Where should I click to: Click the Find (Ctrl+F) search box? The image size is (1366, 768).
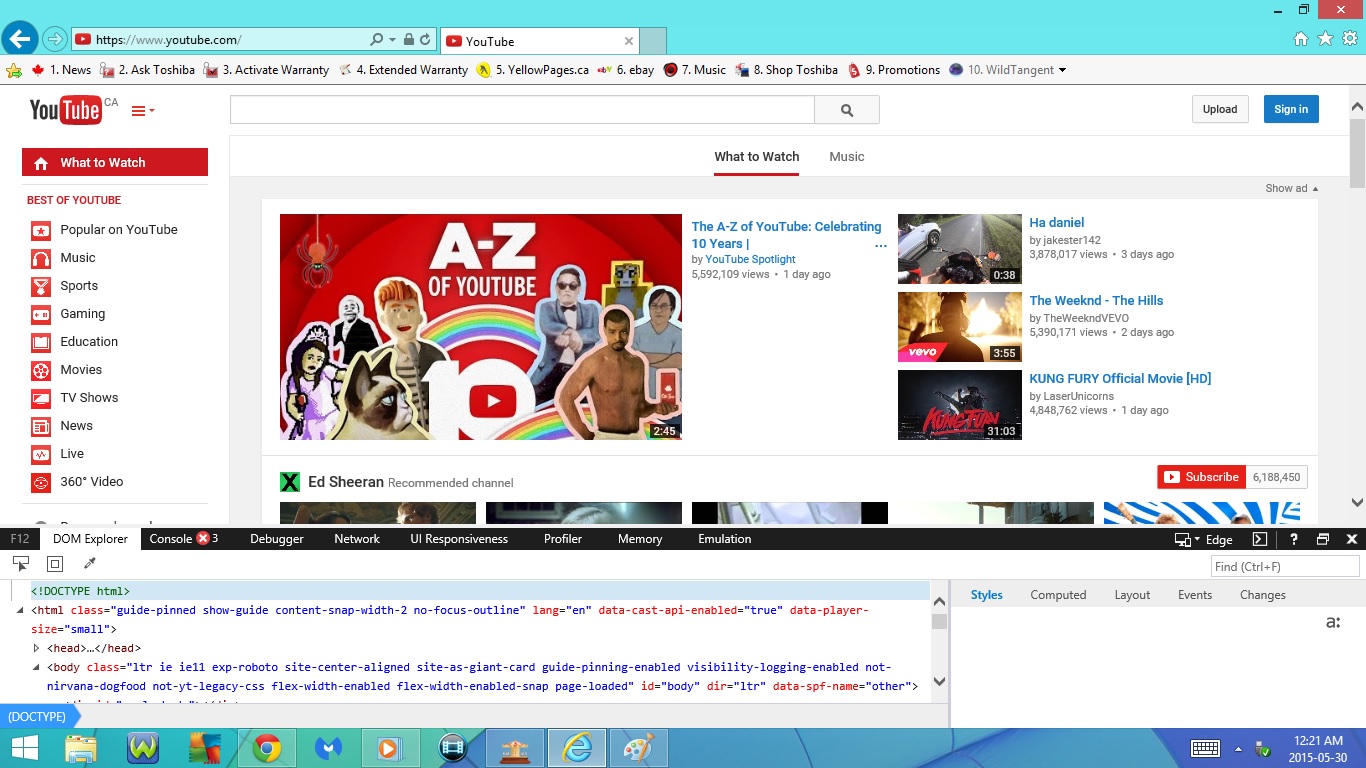(x=1285, y=567)
